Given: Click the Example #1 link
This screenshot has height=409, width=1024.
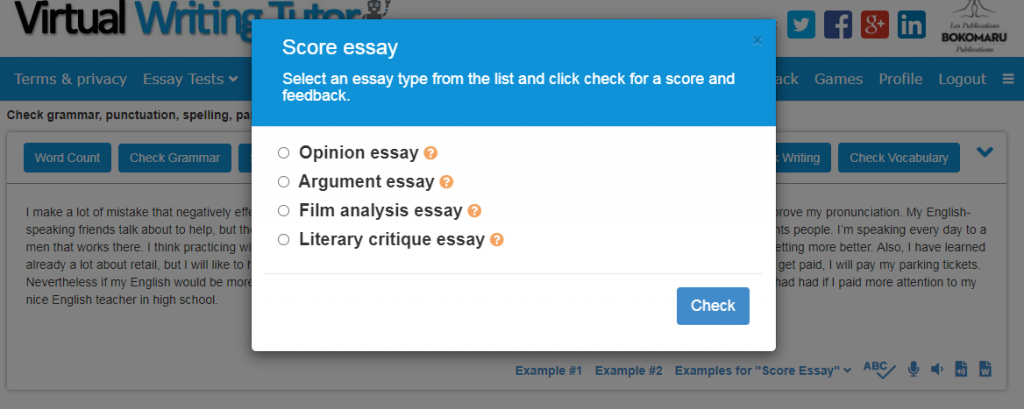Looking at the screenshot, I should pos(549,370).
